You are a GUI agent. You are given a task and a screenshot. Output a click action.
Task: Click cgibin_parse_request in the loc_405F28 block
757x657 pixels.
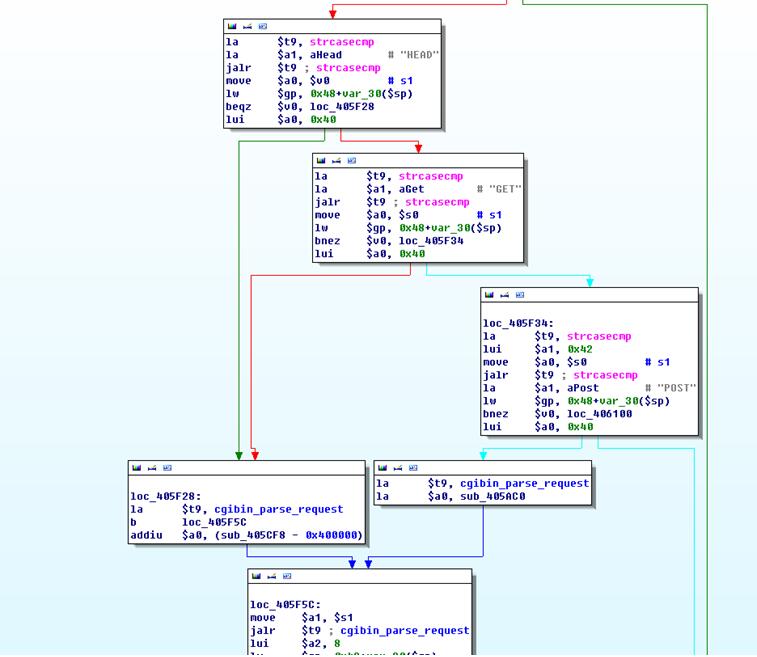coord(279,509)
